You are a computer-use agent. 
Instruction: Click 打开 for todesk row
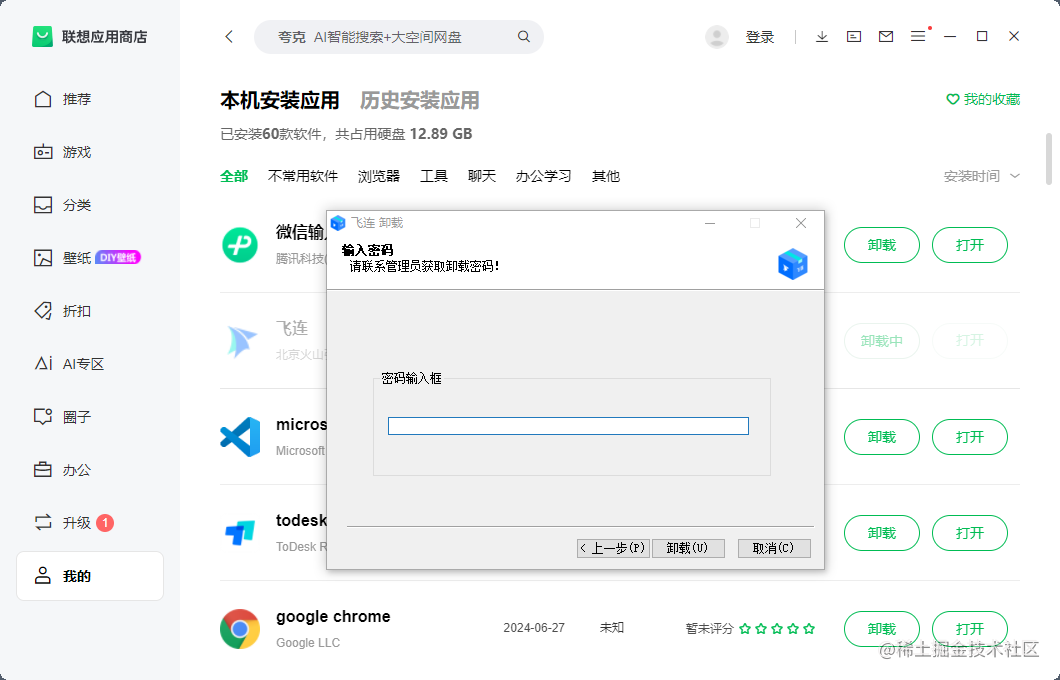969,533
